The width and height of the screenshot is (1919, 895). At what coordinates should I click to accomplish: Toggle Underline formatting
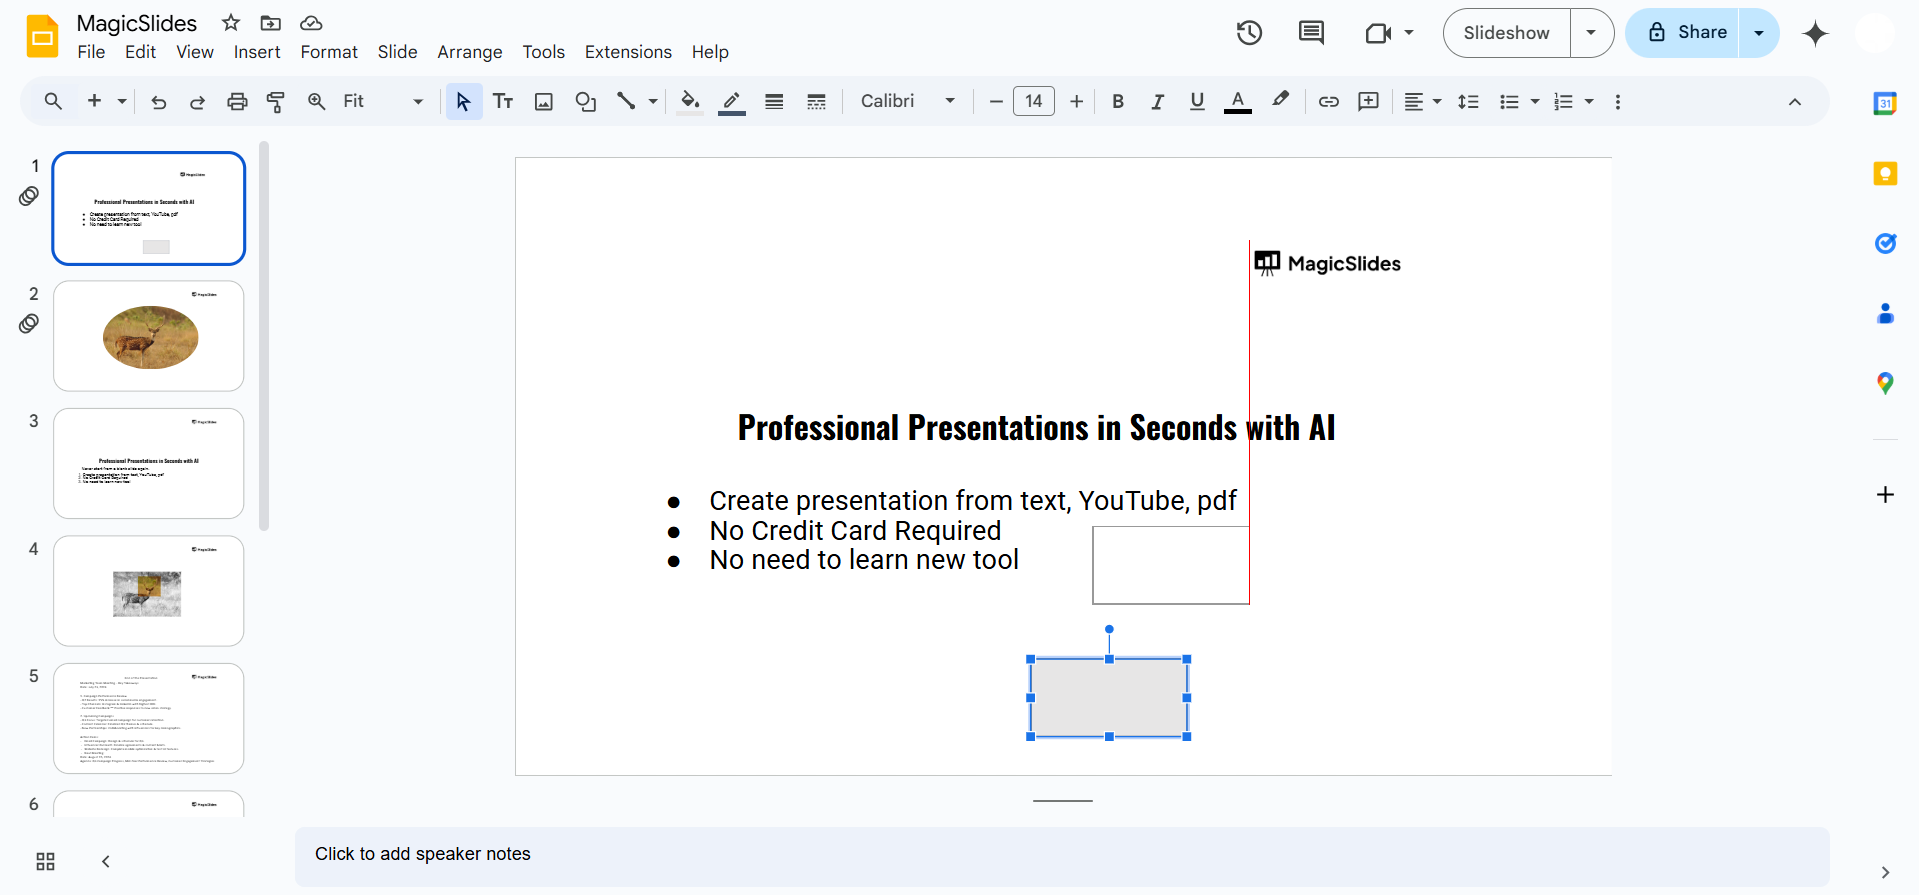click(1197, 101)
